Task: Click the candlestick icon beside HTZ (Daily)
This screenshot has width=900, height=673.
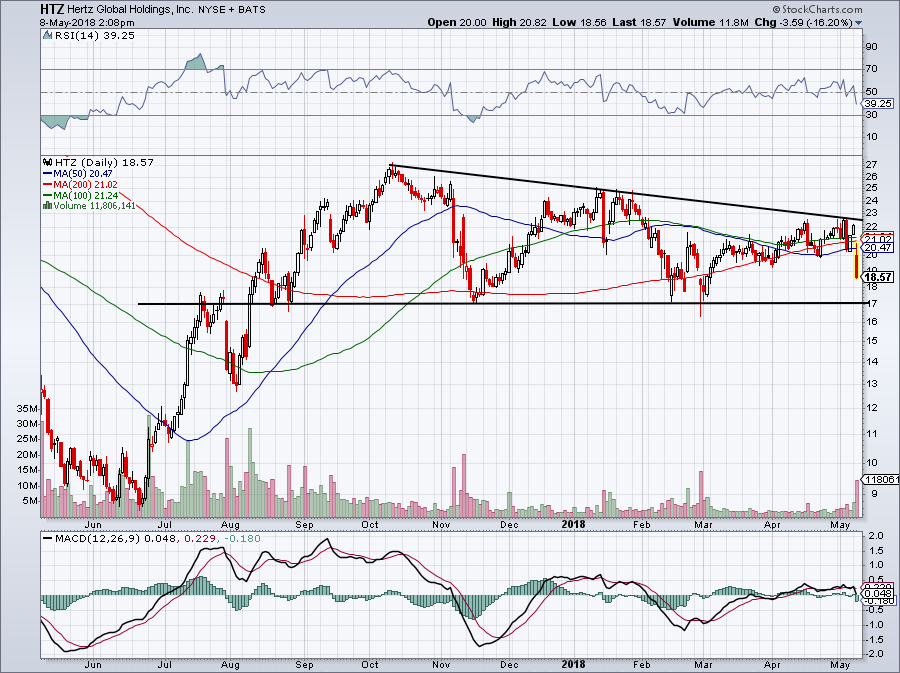Action: coord(47,163)
